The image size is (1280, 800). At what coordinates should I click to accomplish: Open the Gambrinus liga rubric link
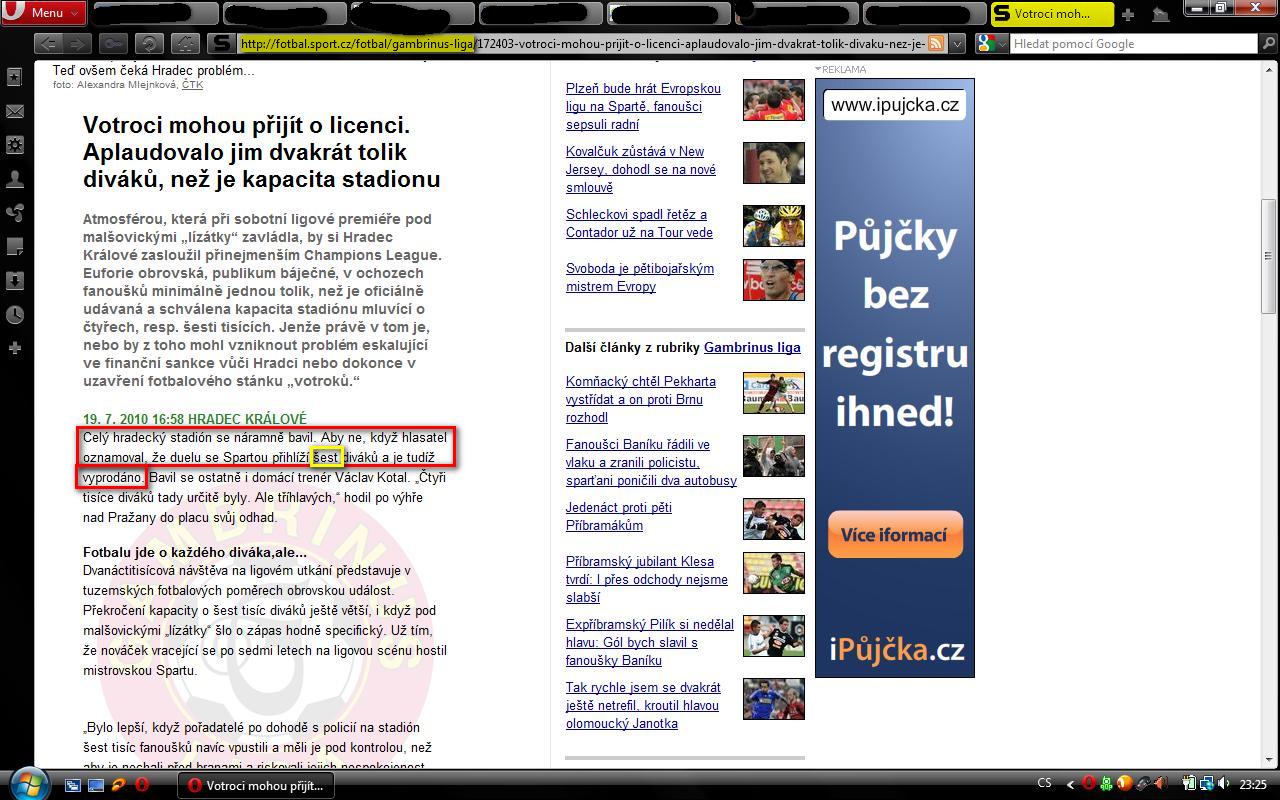pos(752,347)
